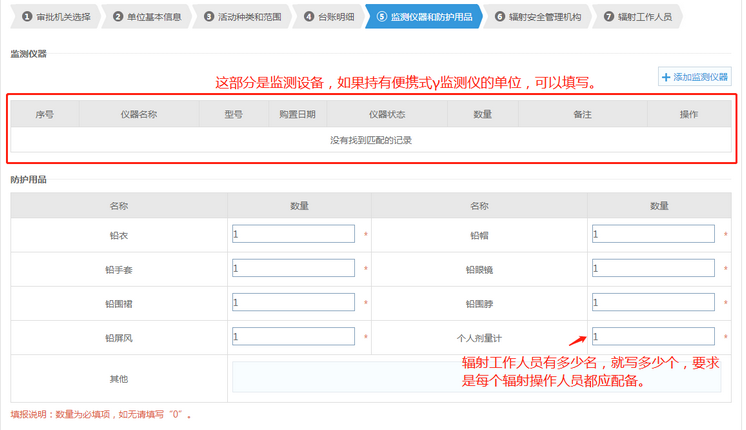746x430 pixels.
Task: Click the 其他 label cell
Action: pyautogui.click(x=119, y=379)
